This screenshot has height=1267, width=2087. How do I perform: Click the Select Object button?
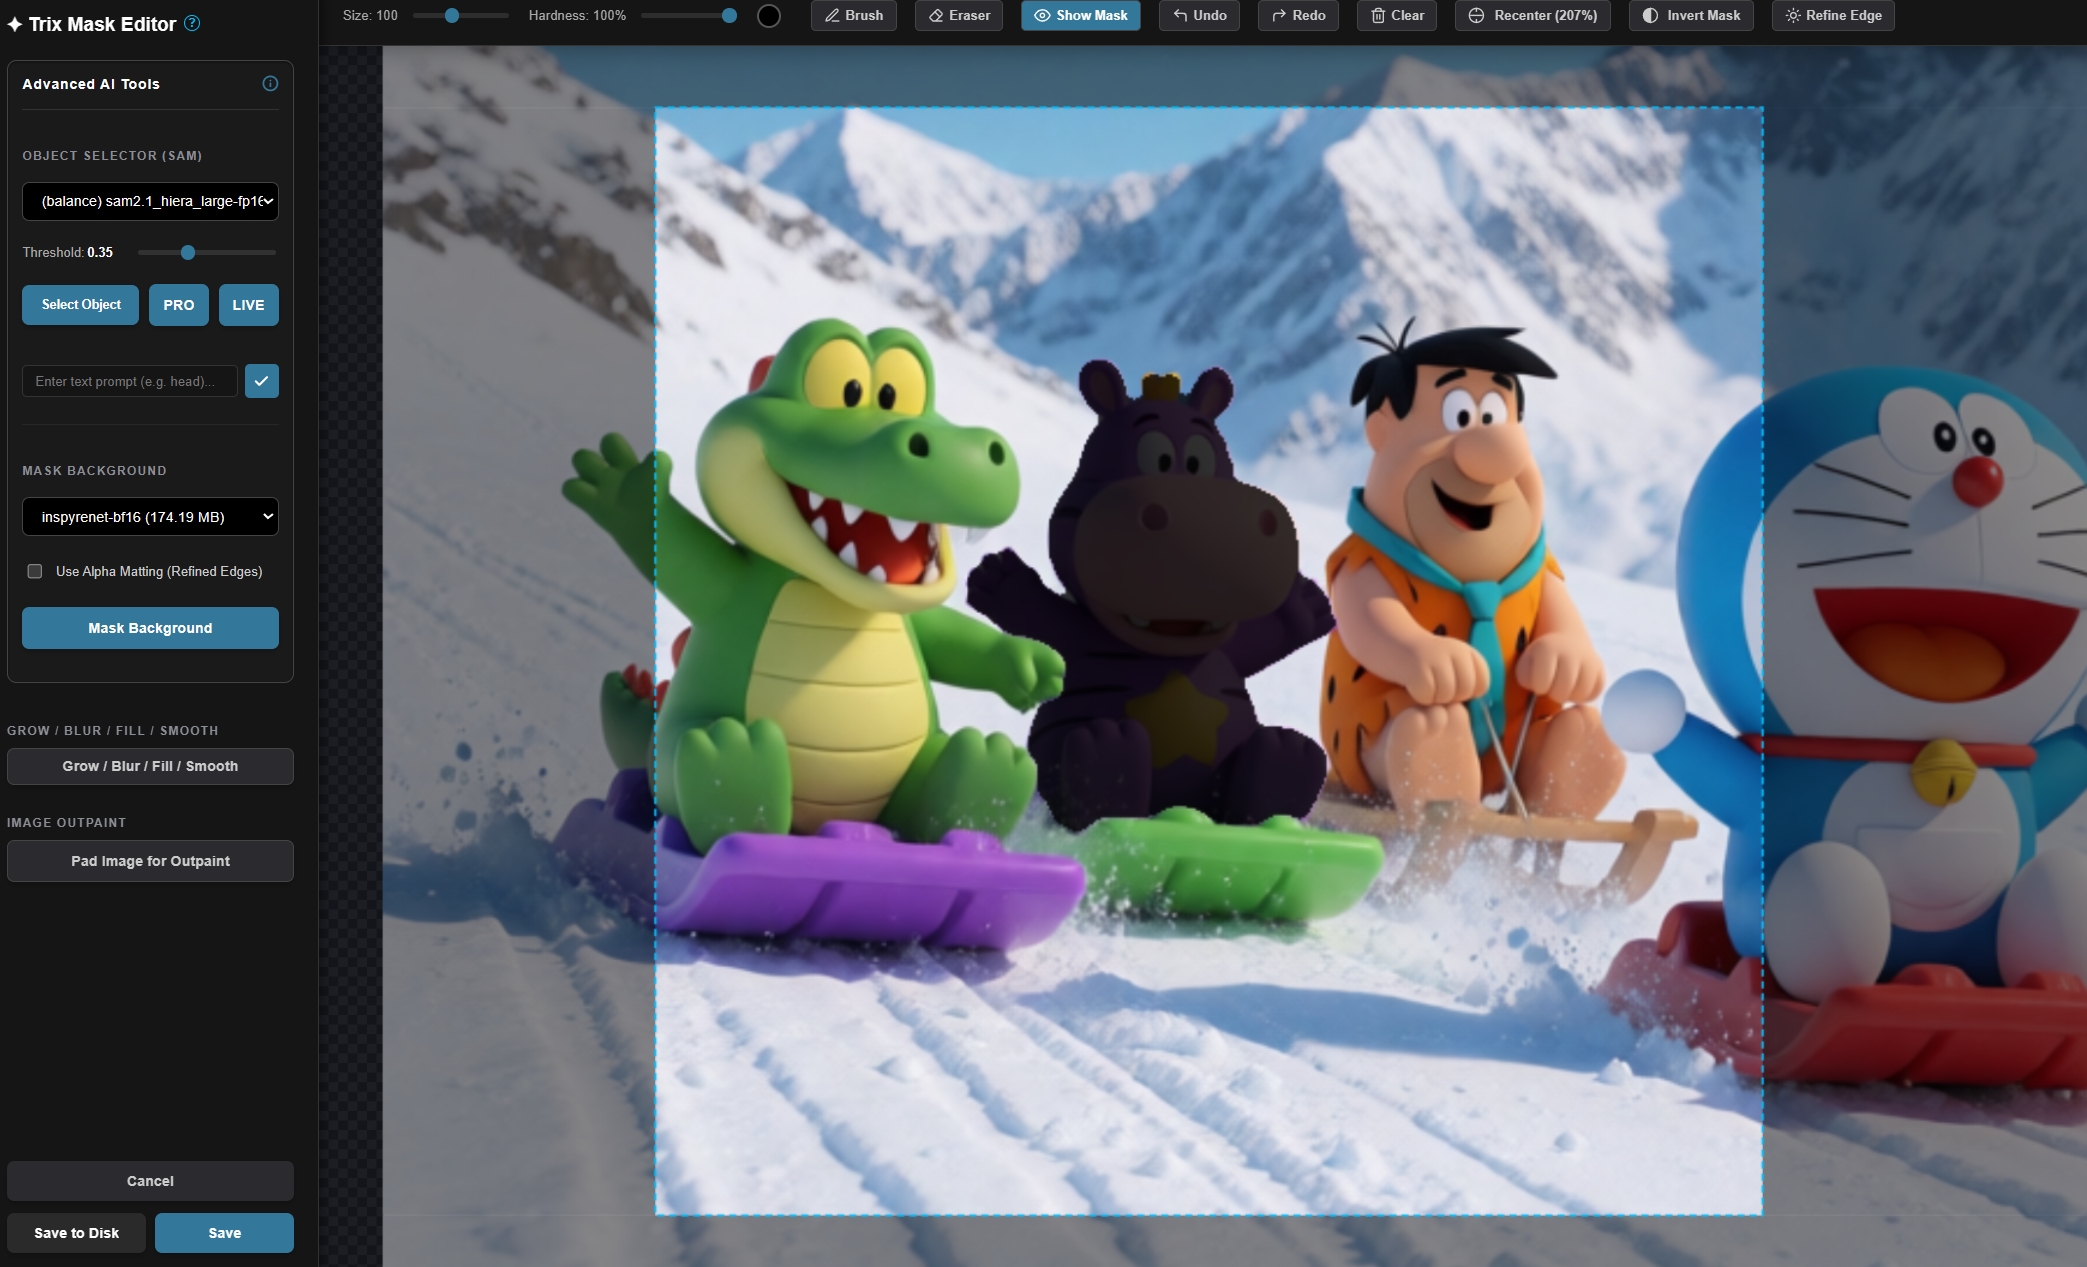tap(80, 305)
